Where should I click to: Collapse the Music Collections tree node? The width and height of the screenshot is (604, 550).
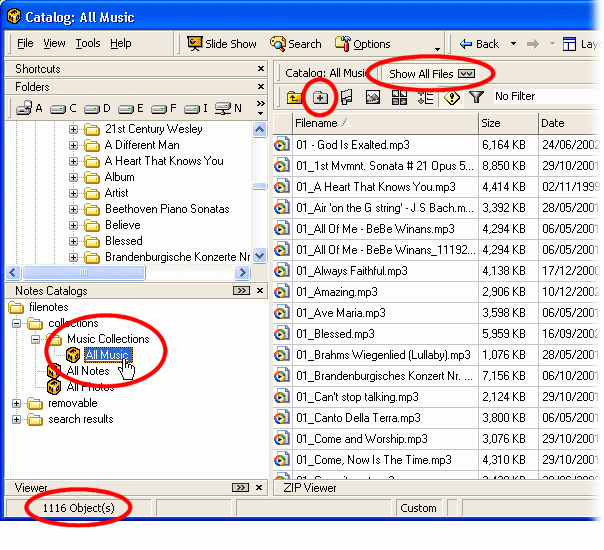pos(35,339)
